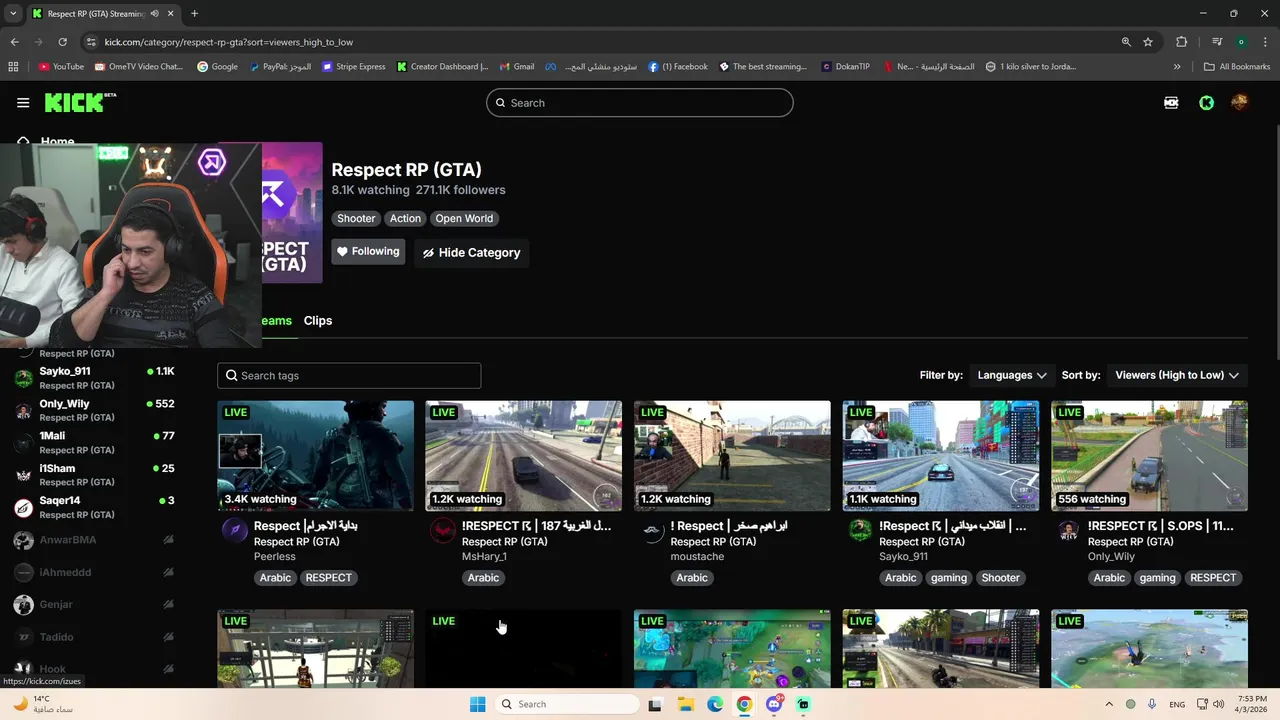1280x720 pixels.
Task: Switch to Clips tab
Action: click(318, 321)
